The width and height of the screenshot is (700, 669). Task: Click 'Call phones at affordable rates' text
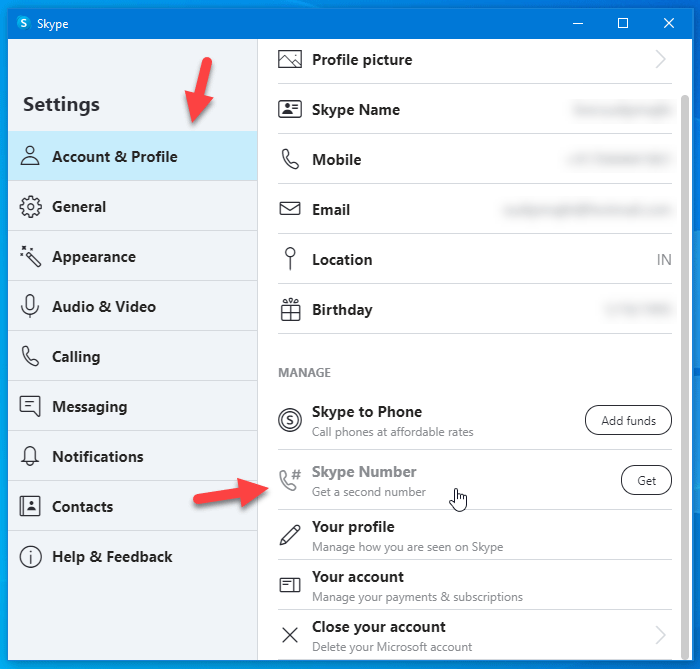[x=392, y=432]
